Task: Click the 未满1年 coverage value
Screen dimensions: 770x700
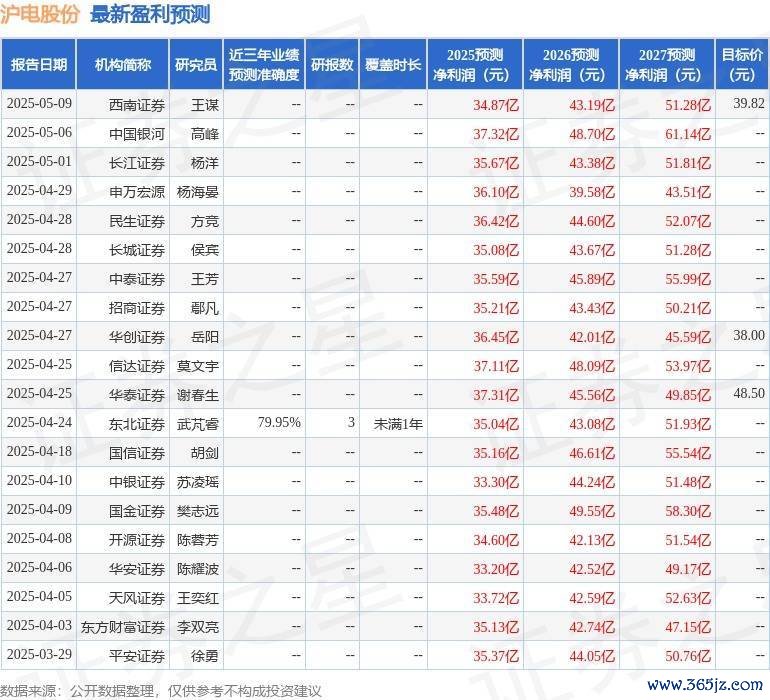Action: pos(398,423)
